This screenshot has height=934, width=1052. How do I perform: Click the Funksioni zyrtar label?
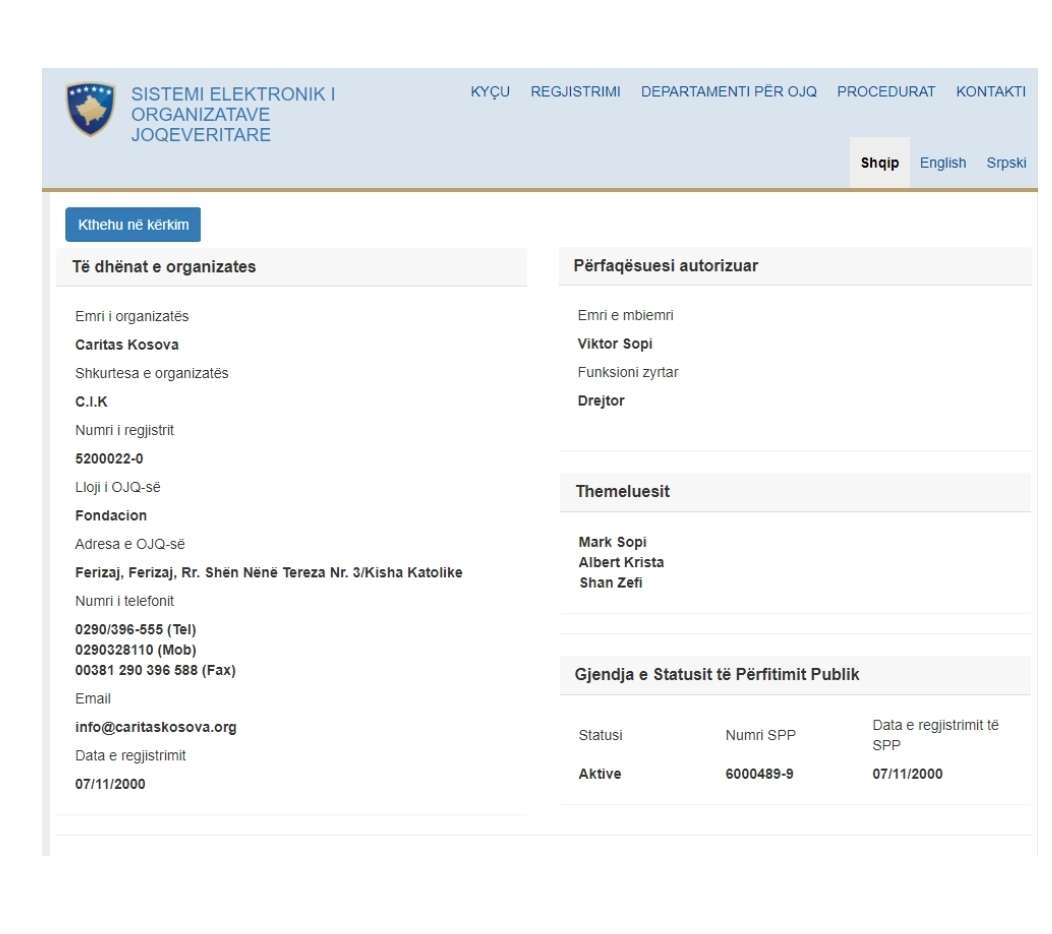tap(628, 372)
